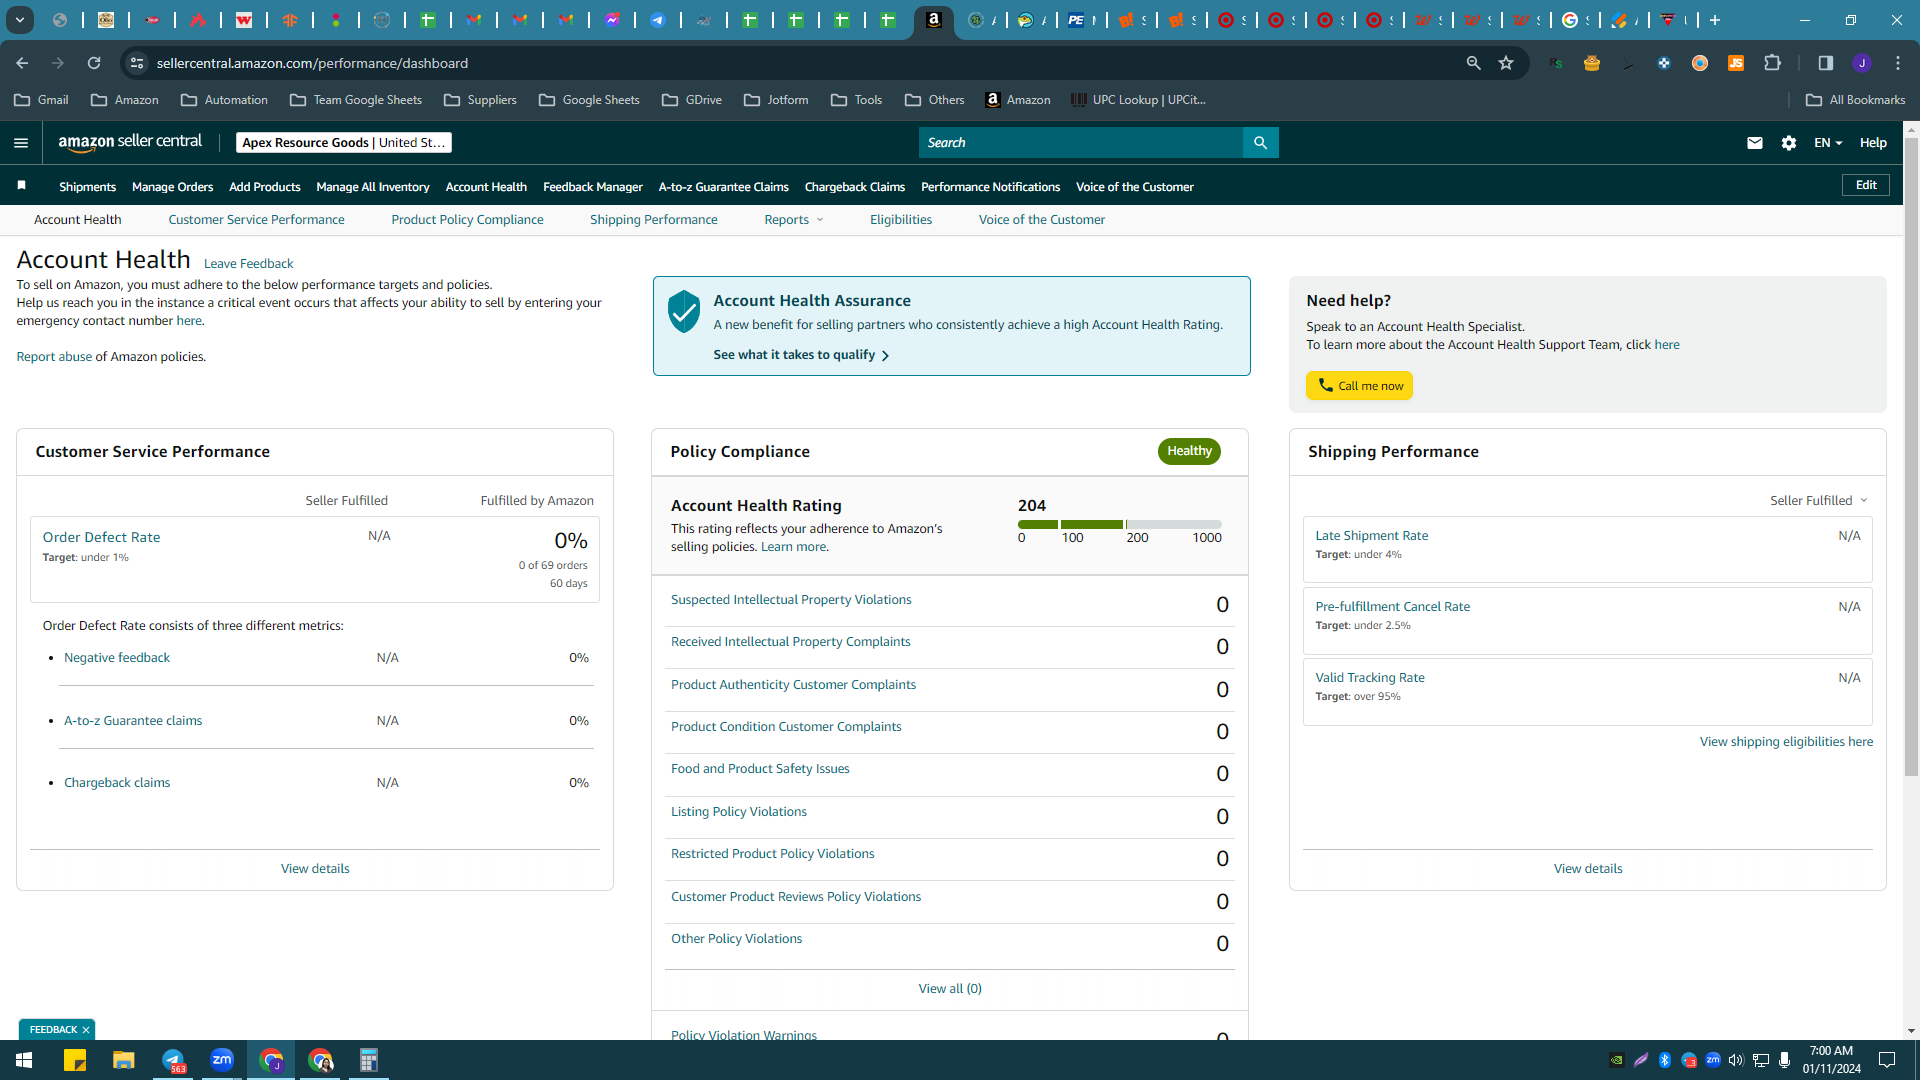This screenshot has width=1920, height=1080.
Task: Open A-to-z Guarantee Claims menu item
Action: click(724, 187)
